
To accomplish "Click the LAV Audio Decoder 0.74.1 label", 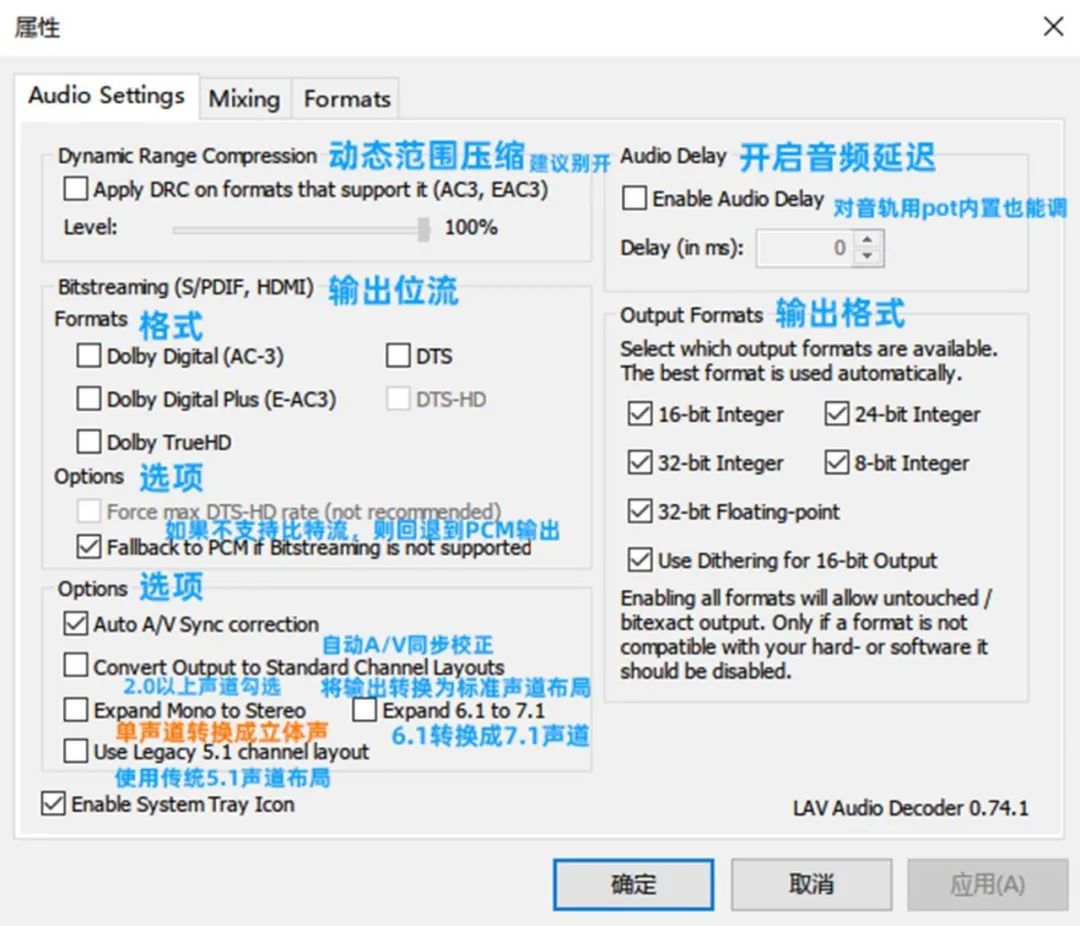I will pyautogui.click(x=911, y=807).
